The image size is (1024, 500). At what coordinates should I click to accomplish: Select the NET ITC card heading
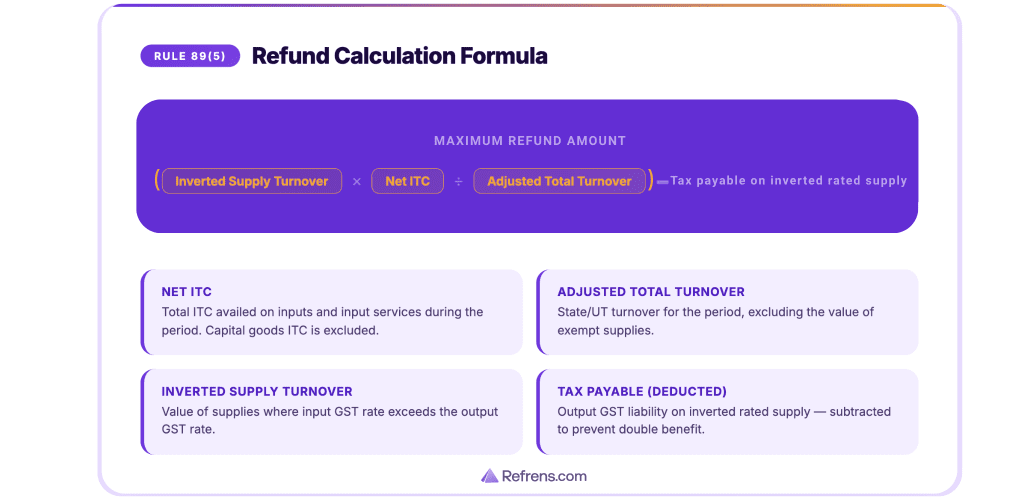pyautogui.click(x=187, y=292)
